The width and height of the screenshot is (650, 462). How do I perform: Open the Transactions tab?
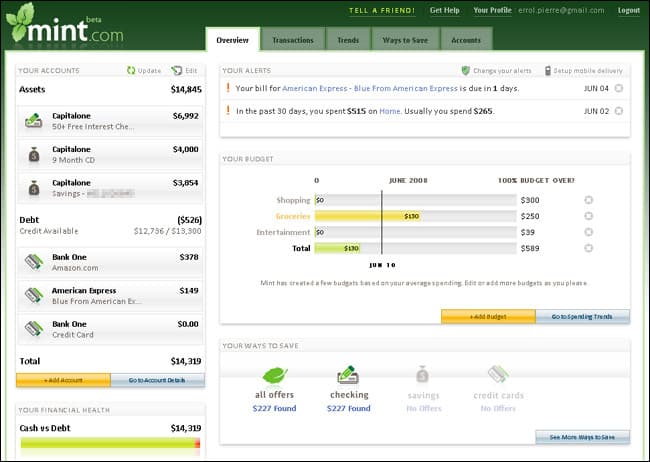[293, 40]
